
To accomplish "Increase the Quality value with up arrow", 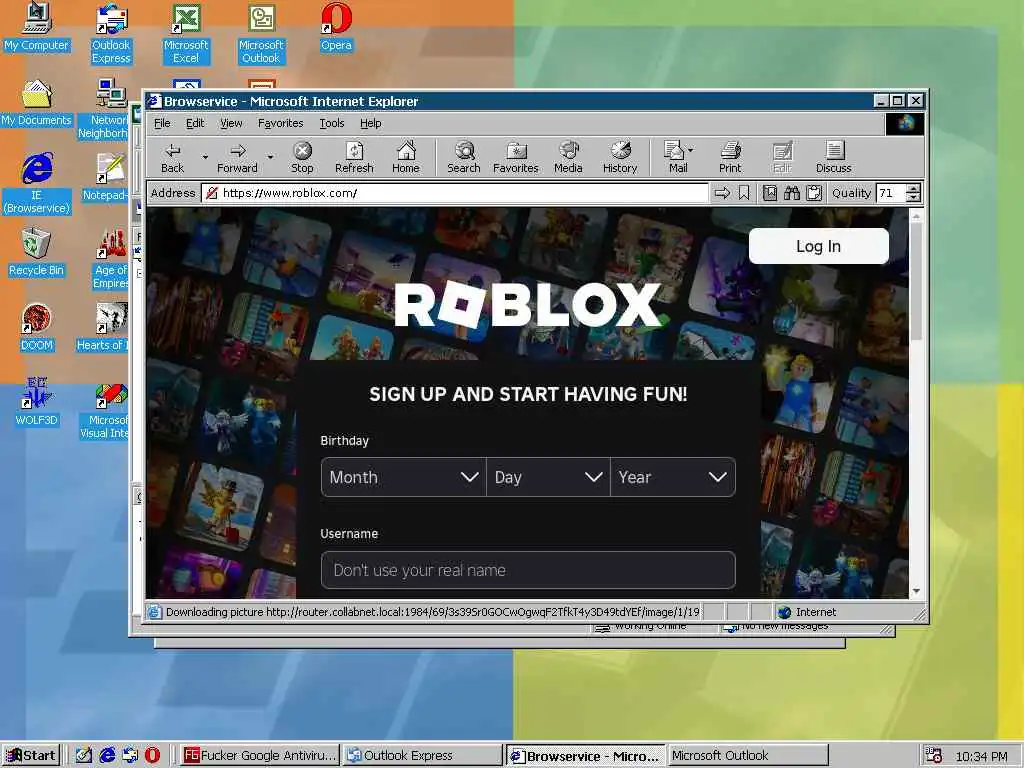I will coord(914,189).
